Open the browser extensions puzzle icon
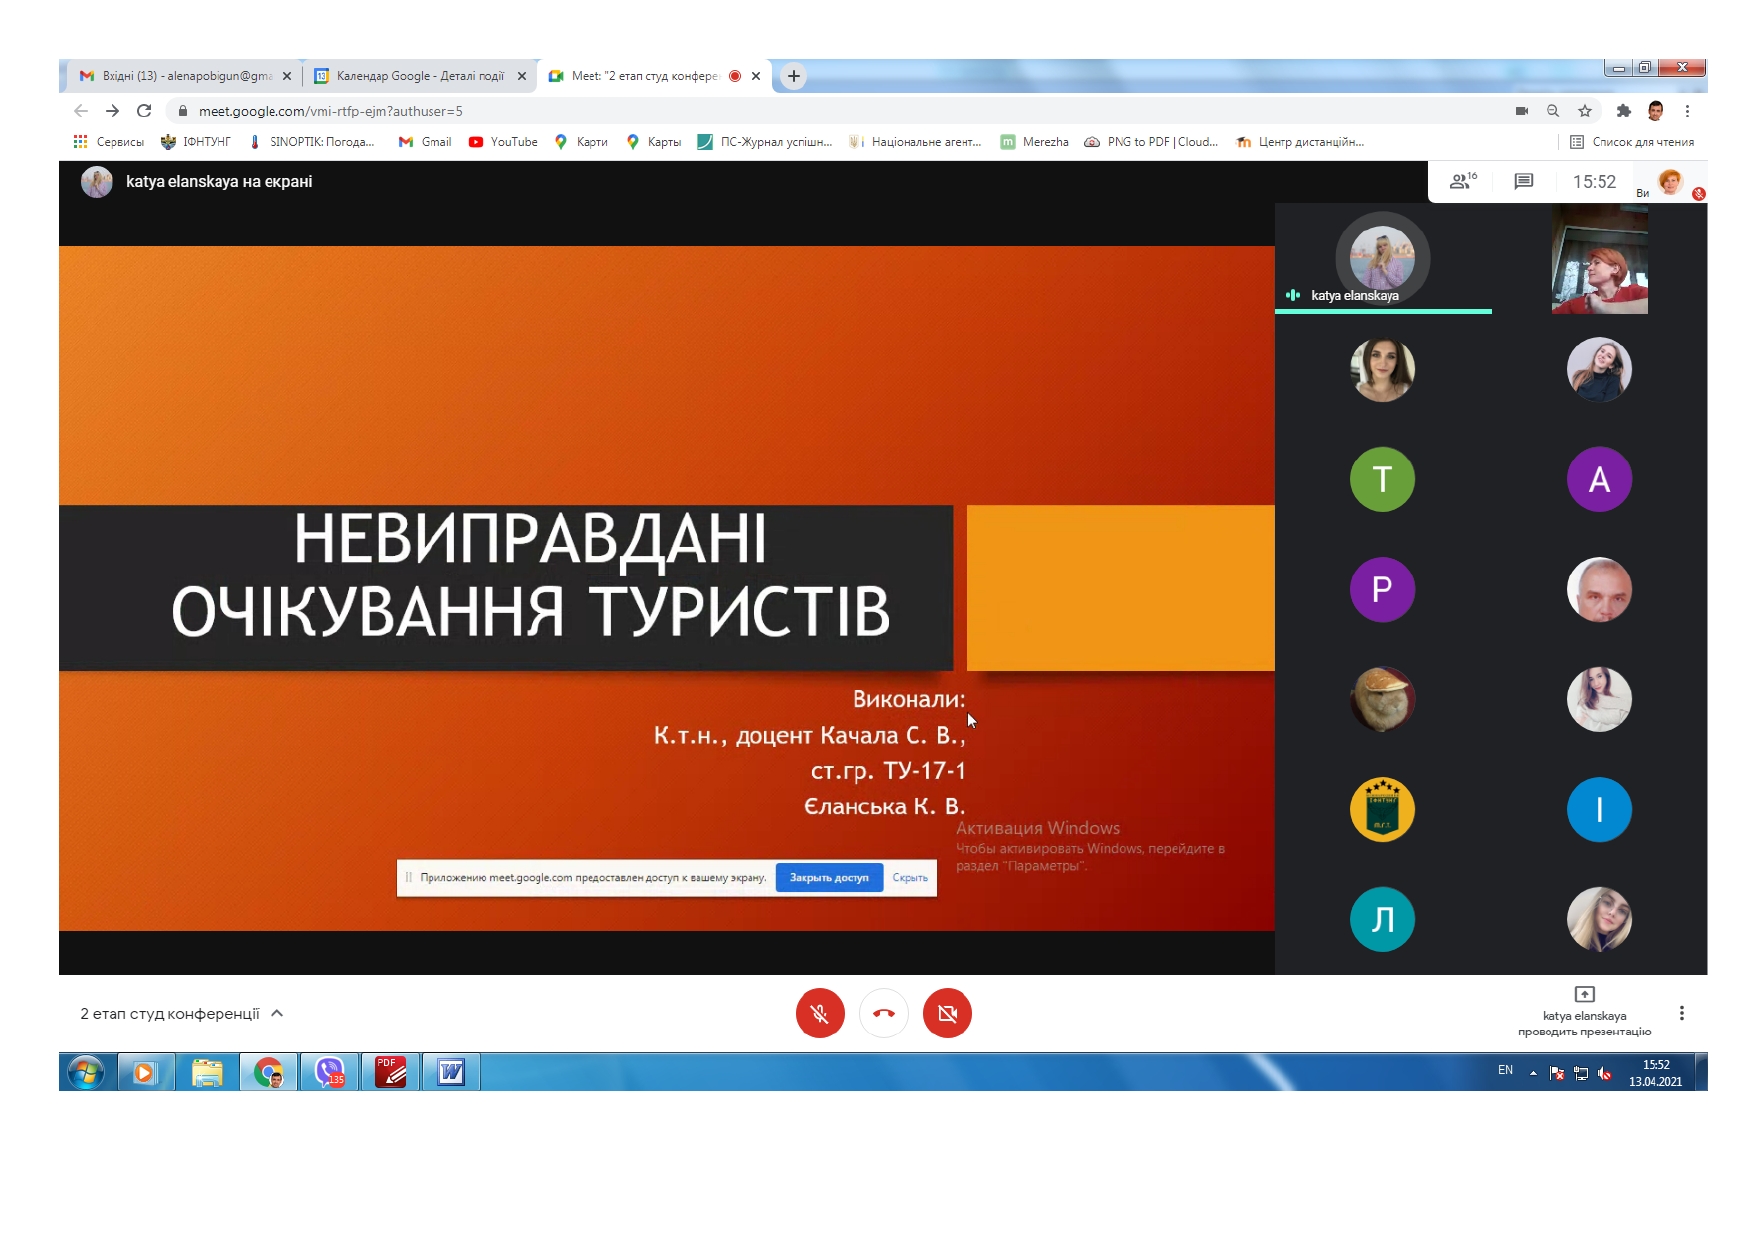Image resolution: width=1754 pixels, height=1240 pixels. pyautogui.click(x=1624, y=111)
